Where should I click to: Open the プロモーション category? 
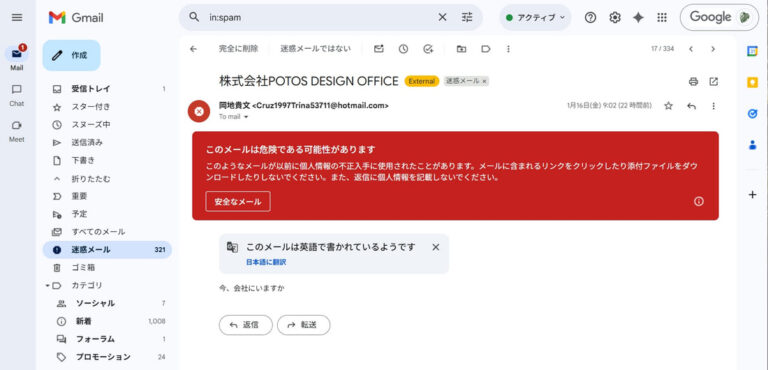pyautogui.click(x=107, y=357)
